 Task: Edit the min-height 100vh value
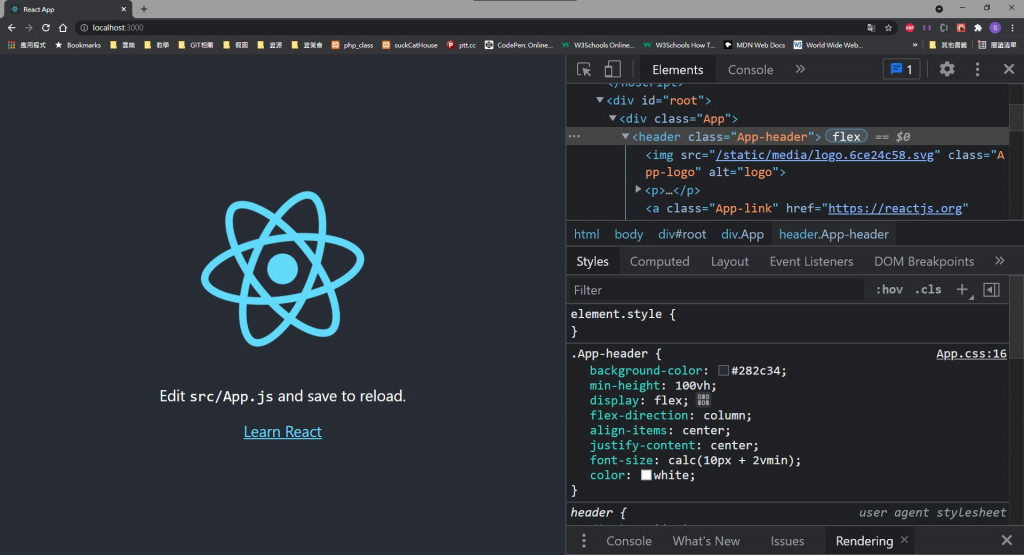click(692, 385)
